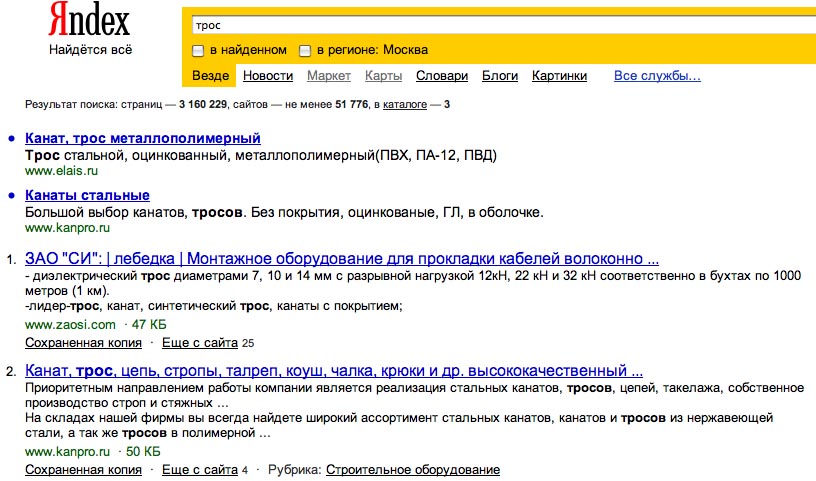This screenshot has height=481, width=816.
Task: Open the "Канаты стальные" ad link
Action: [87, 195]
